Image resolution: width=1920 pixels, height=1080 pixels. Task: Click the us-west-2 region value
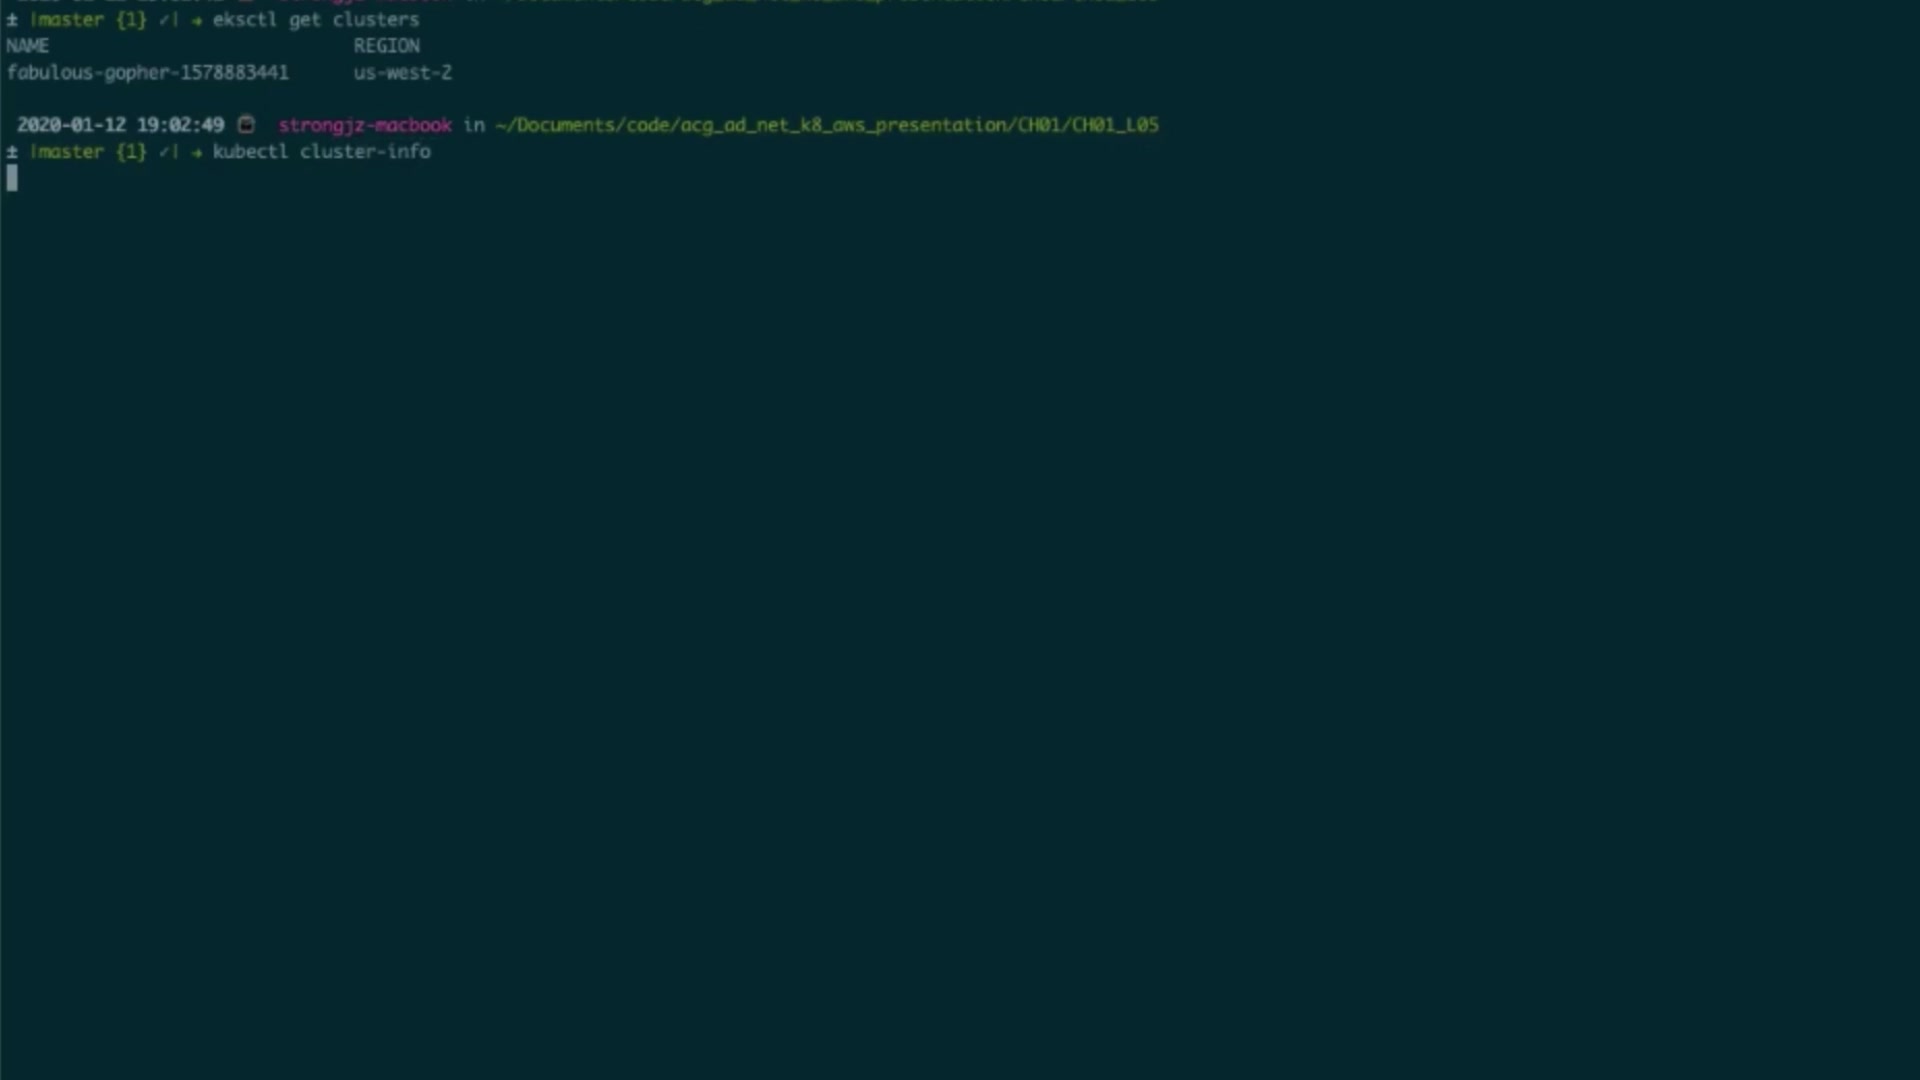402,73
